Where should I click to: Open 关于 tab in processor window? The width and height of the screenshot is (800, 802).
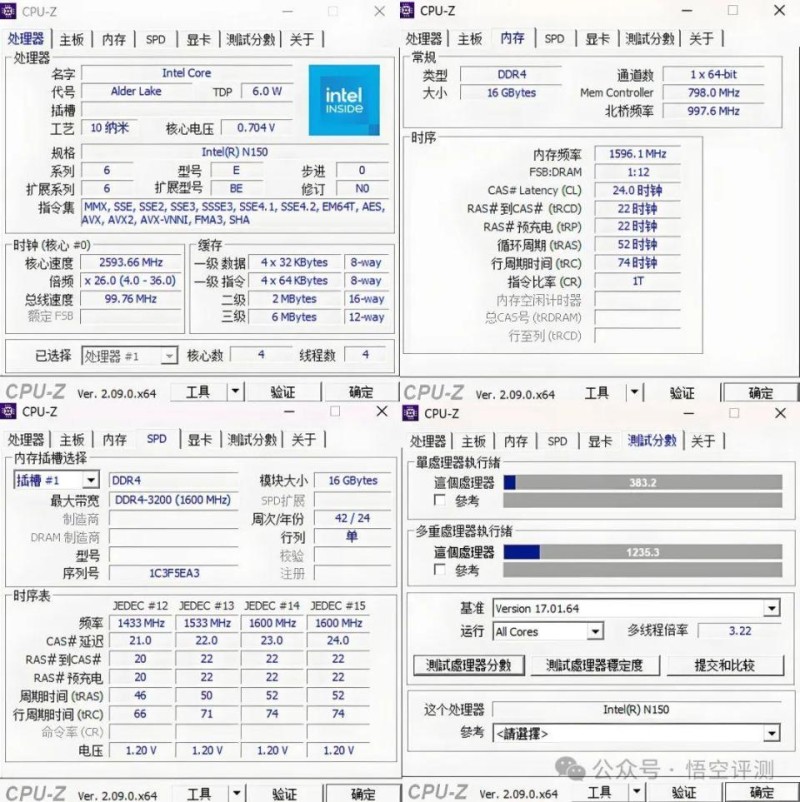coord(302,39)
